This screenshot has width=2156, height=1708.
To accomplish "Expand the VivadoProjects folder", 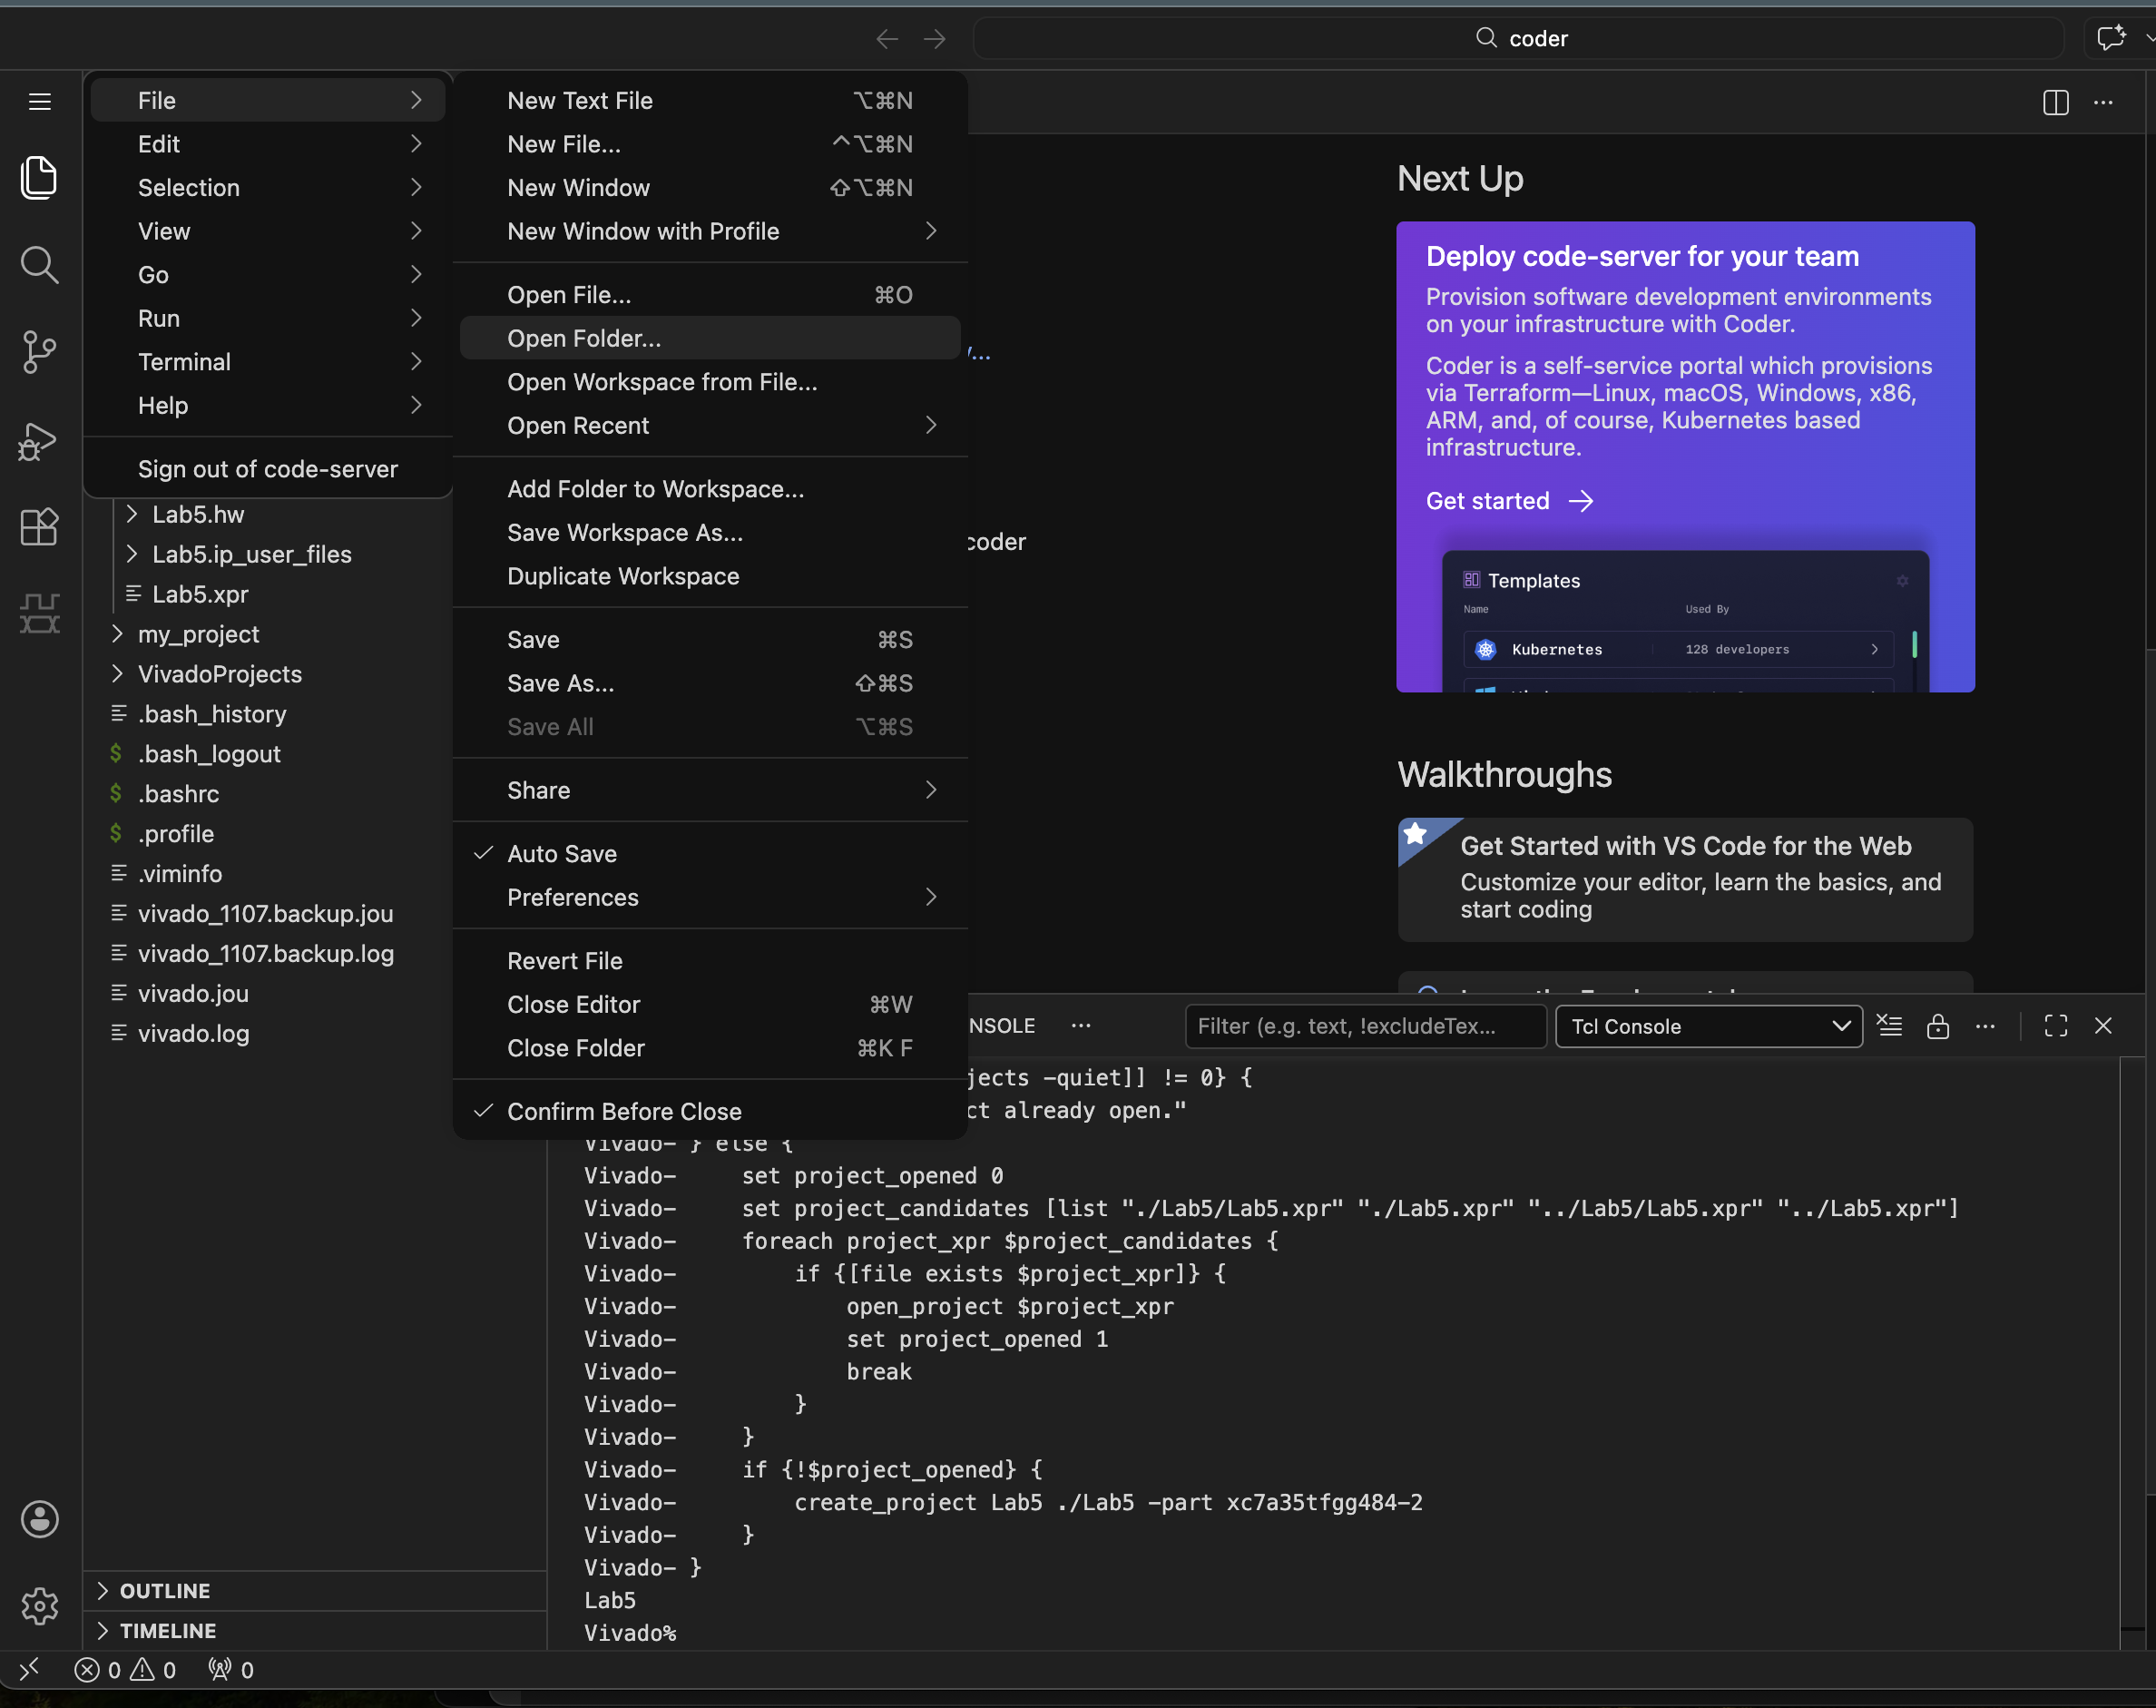I will tap(219, 674).
